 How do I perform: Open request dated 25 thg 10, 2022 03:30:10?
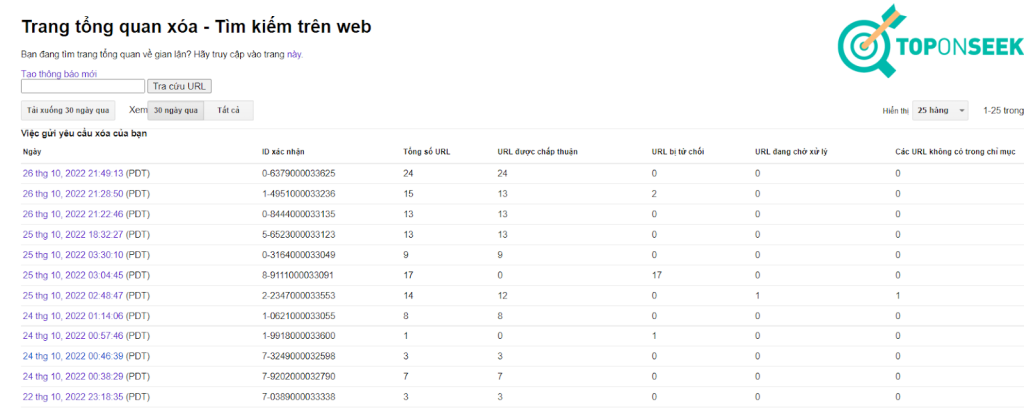click(x=72, y=255)
